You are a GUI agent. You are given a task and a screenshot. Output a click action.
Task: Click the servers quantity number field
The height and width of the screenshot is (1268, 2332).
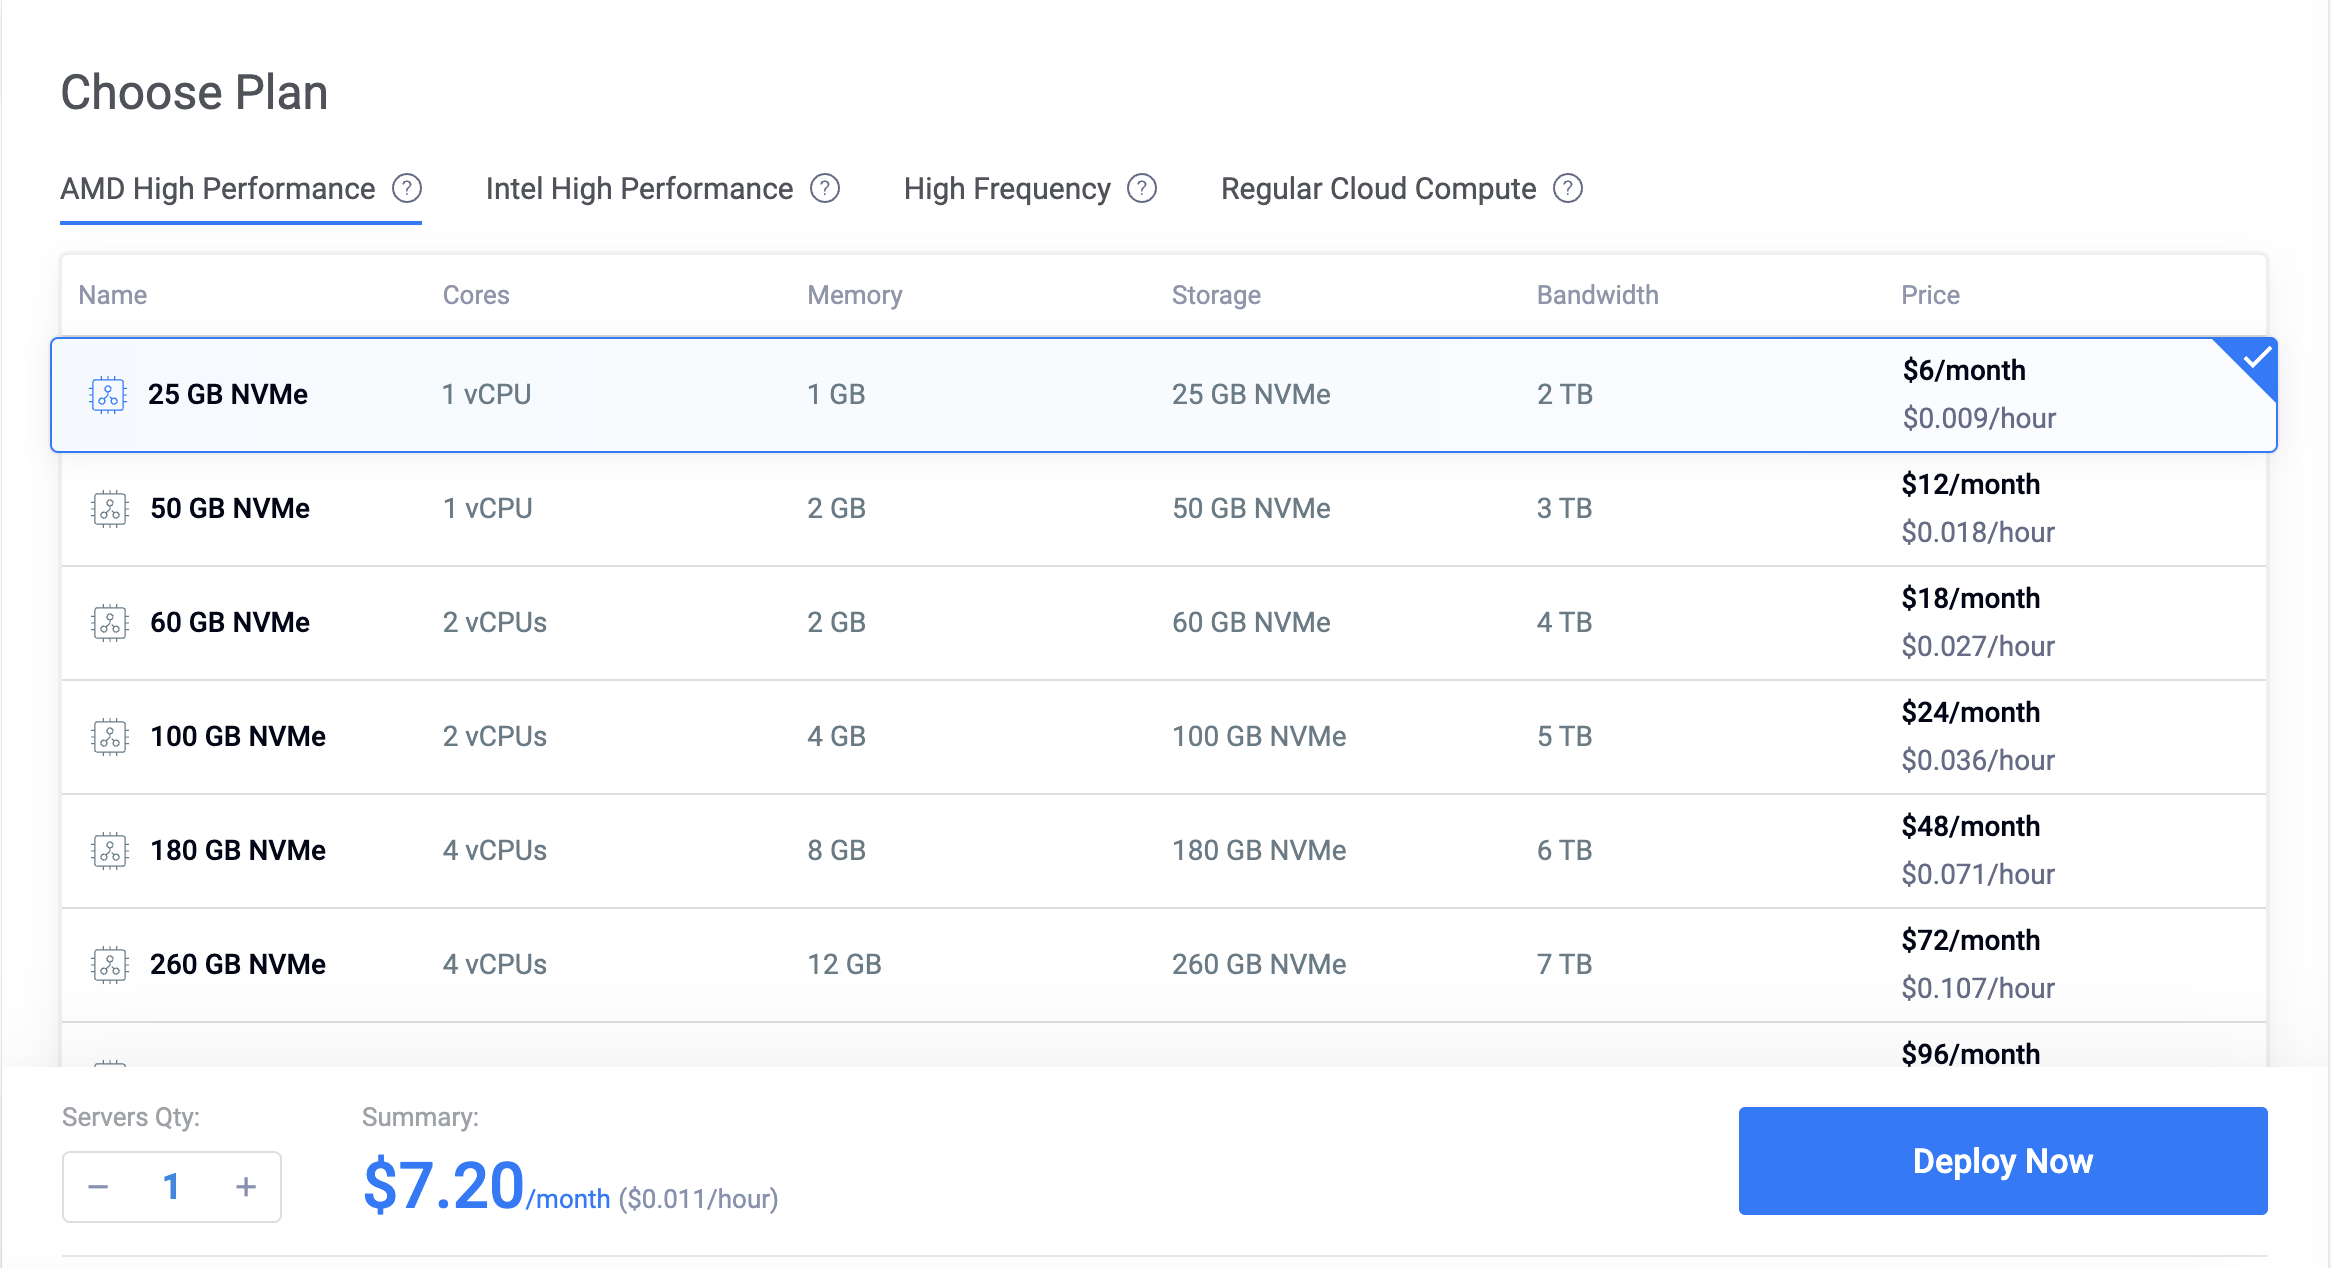pyautogui.click(x=171, y=1187)
